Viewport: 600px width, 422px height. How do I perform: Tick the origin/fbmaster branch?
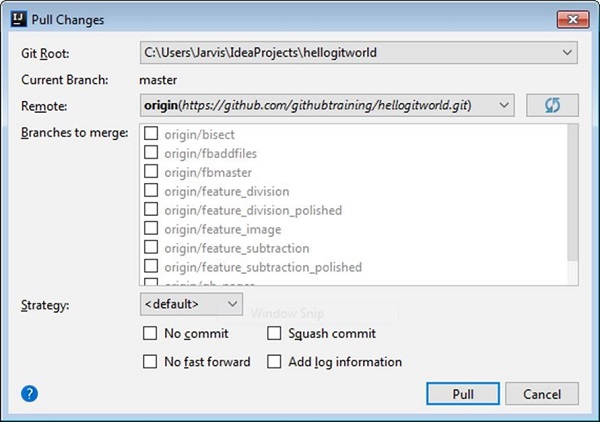pyautogui.click(x=152, y=172)
